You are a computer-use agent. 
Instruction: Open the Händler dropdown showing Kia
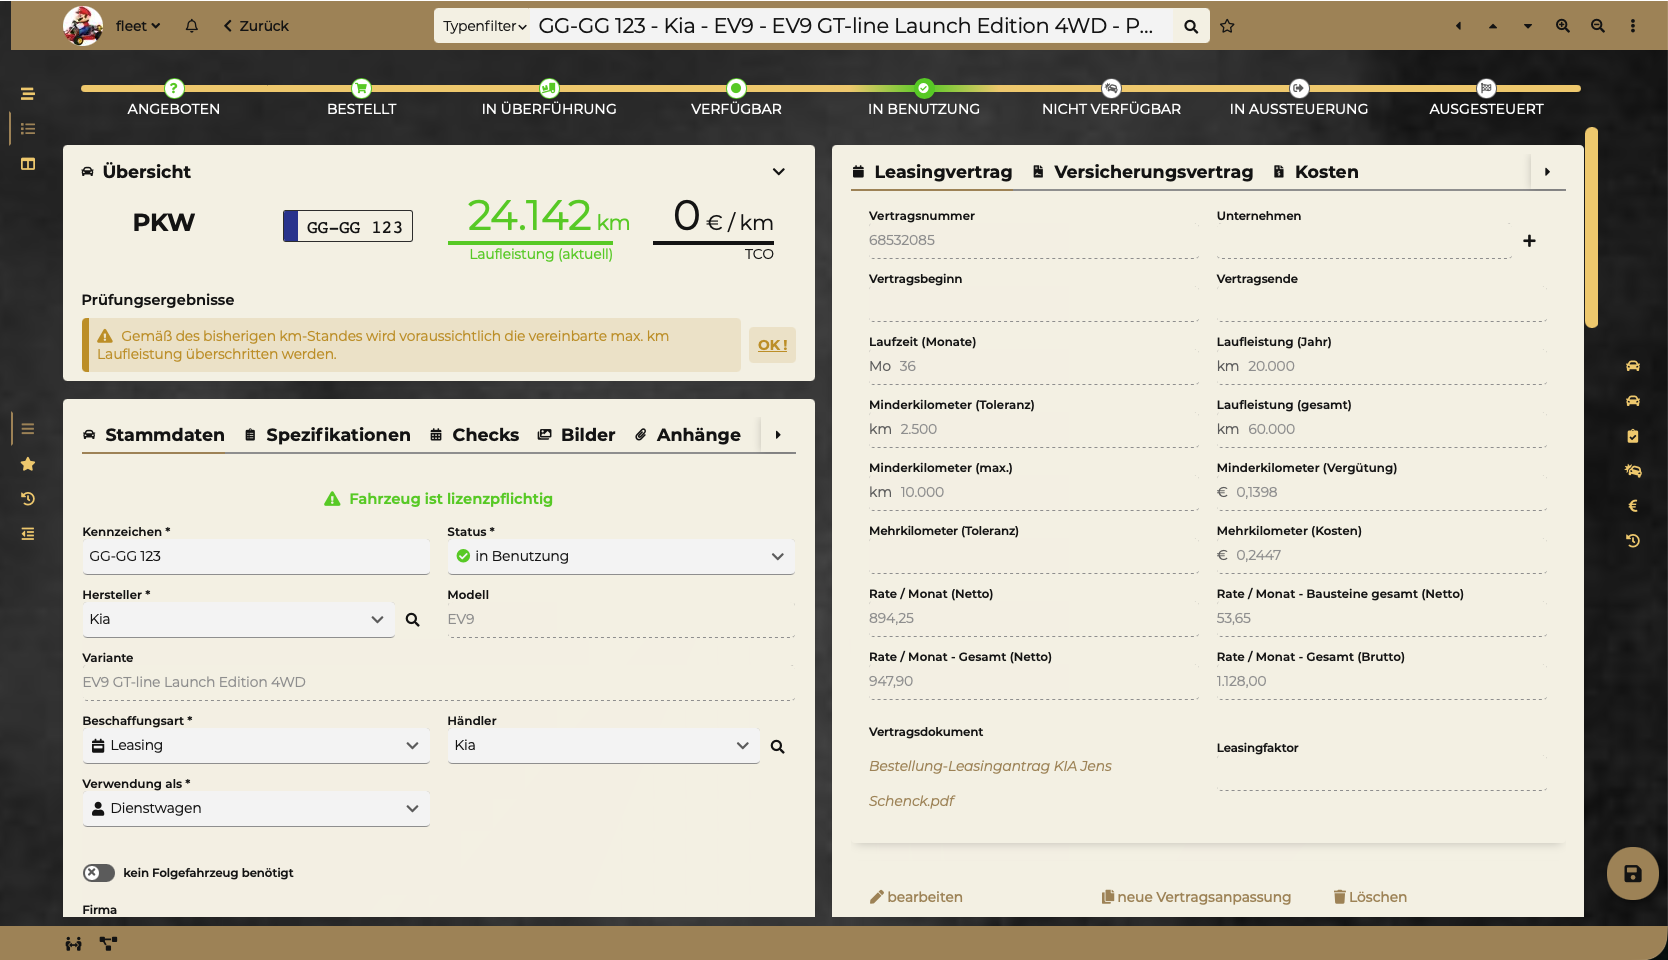pos(603,746)
